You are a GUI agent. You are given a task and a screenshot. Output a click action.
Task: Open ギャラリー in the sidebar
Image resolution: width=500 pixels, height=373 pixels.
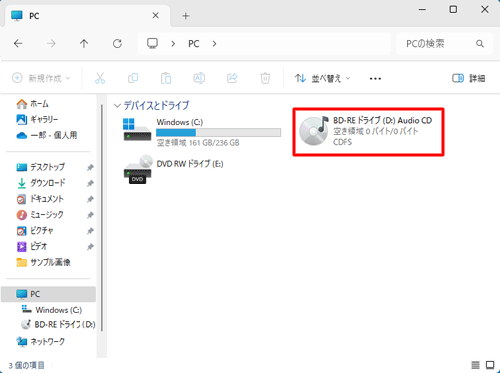click(x=37, y=119)
